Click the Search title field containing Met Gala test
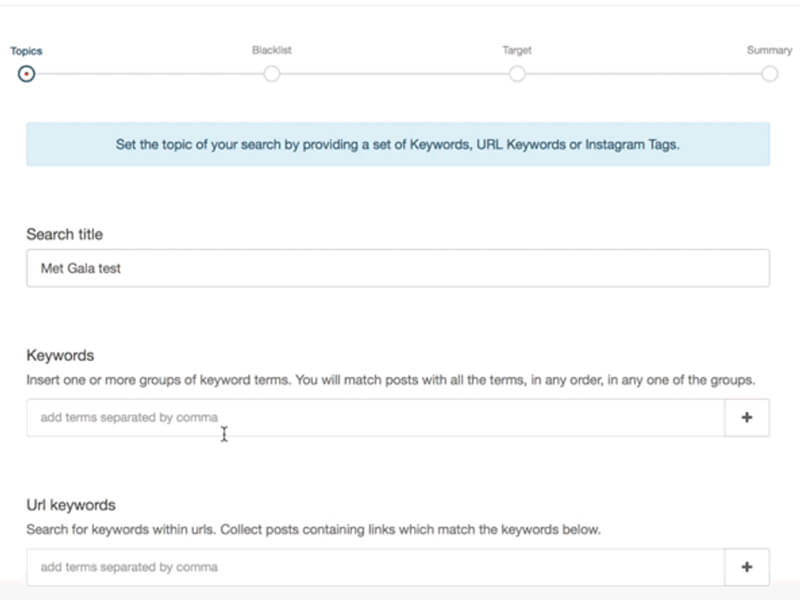Viewport: 800px width, 600px height. [x=398, y=268]
